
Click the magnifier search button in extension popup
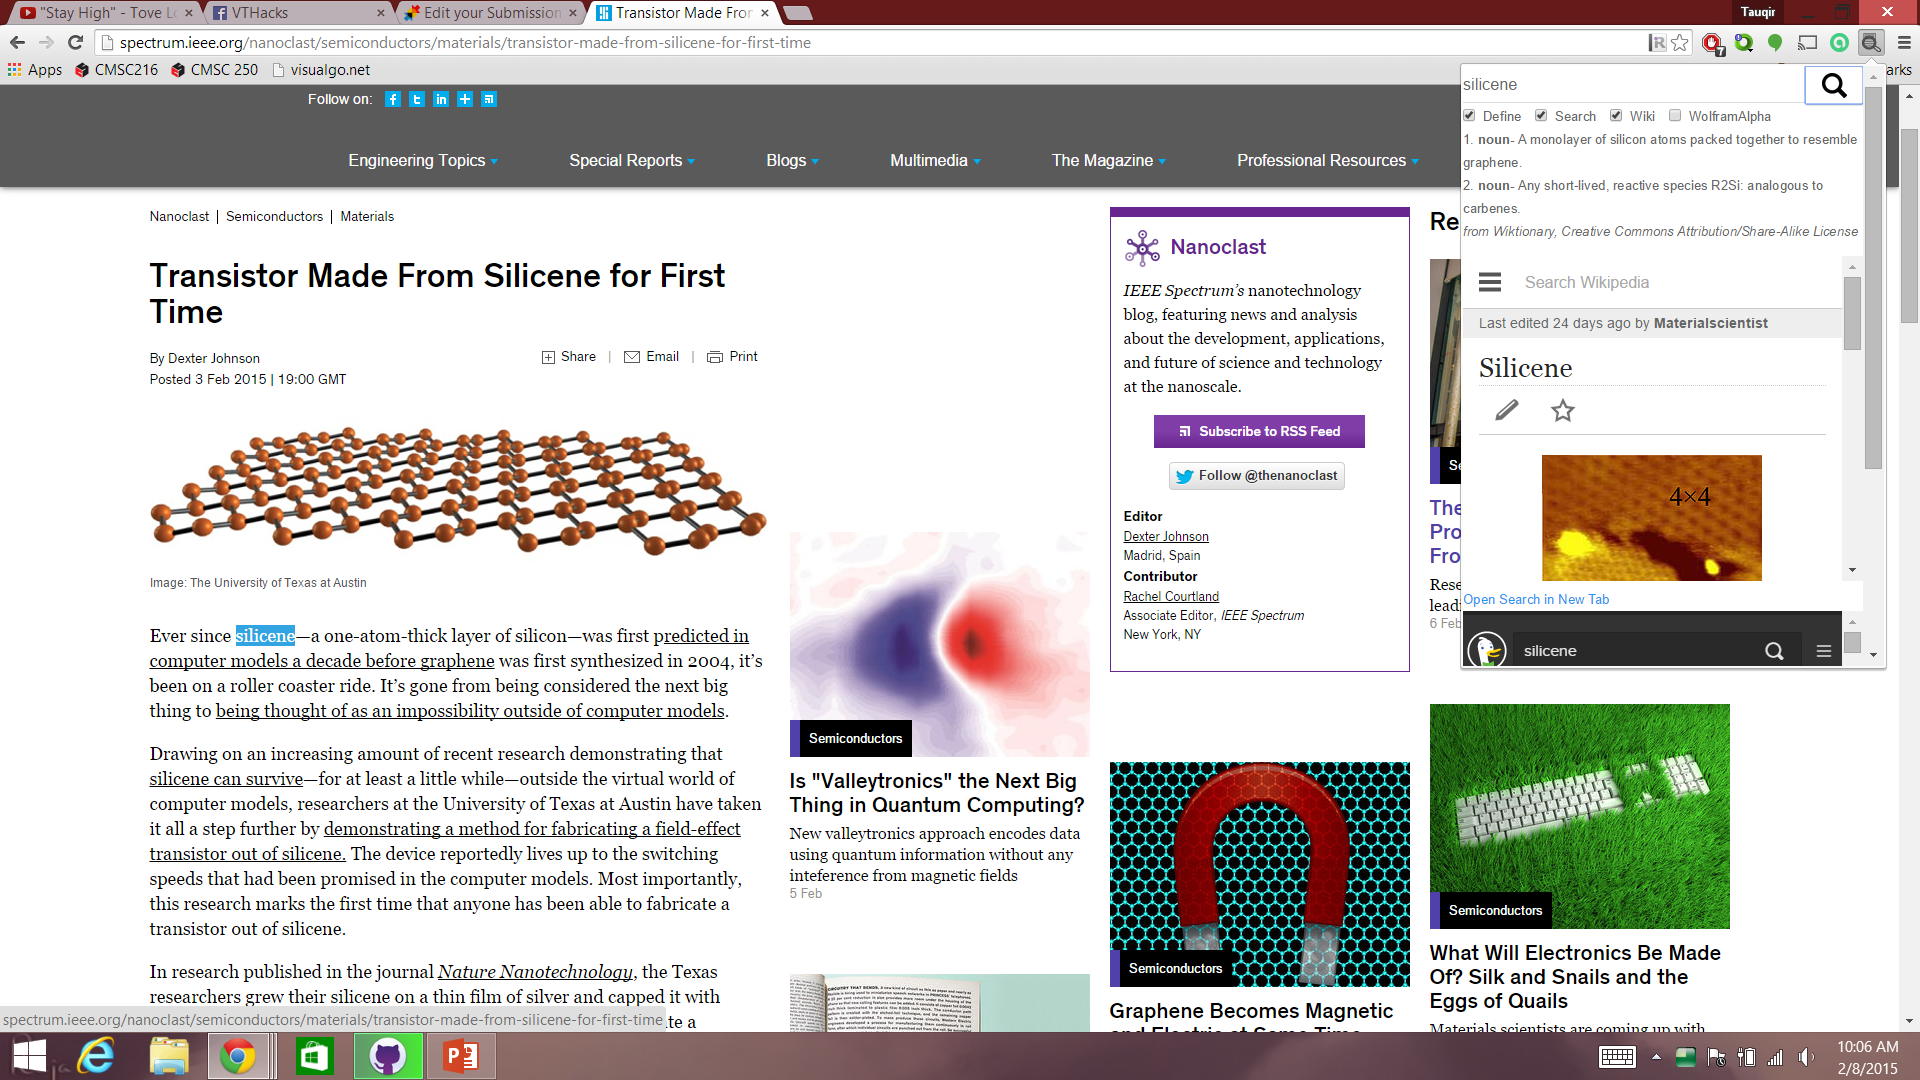click(x=1833, y=85)
